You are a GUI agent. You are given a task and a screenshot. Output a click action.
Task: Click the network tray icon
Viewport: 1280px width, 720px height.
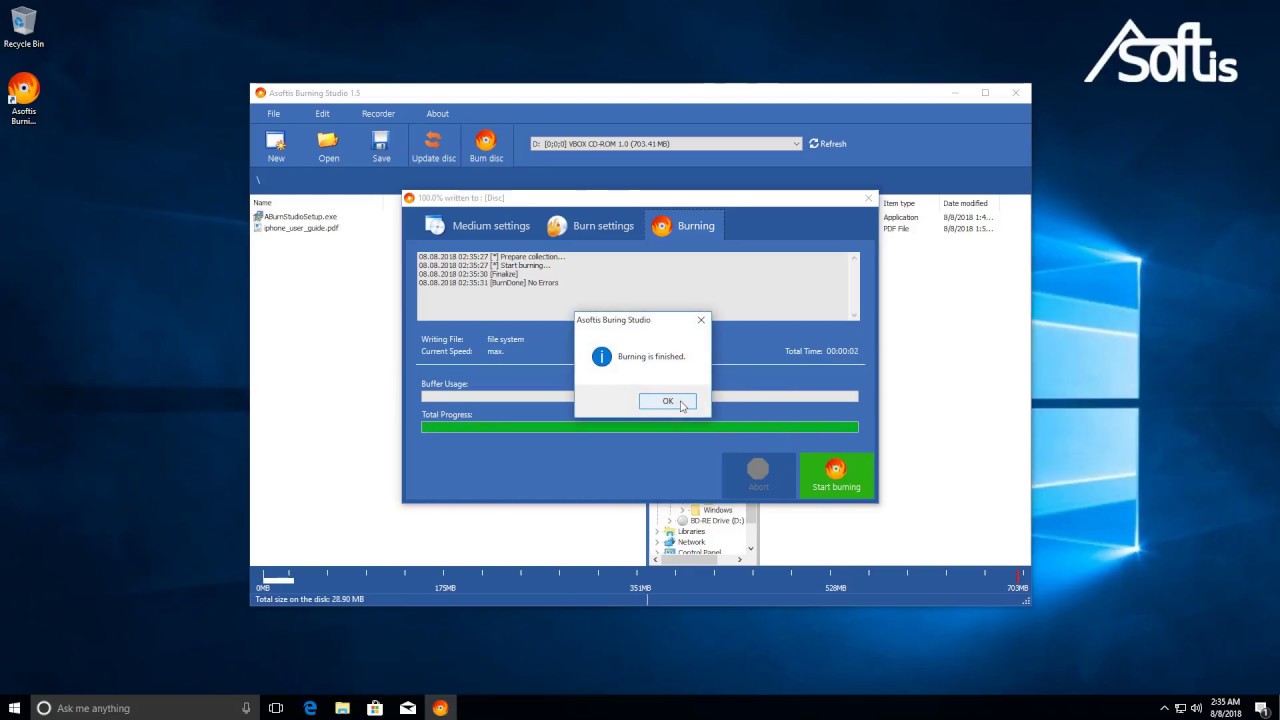click(1181, 708)
